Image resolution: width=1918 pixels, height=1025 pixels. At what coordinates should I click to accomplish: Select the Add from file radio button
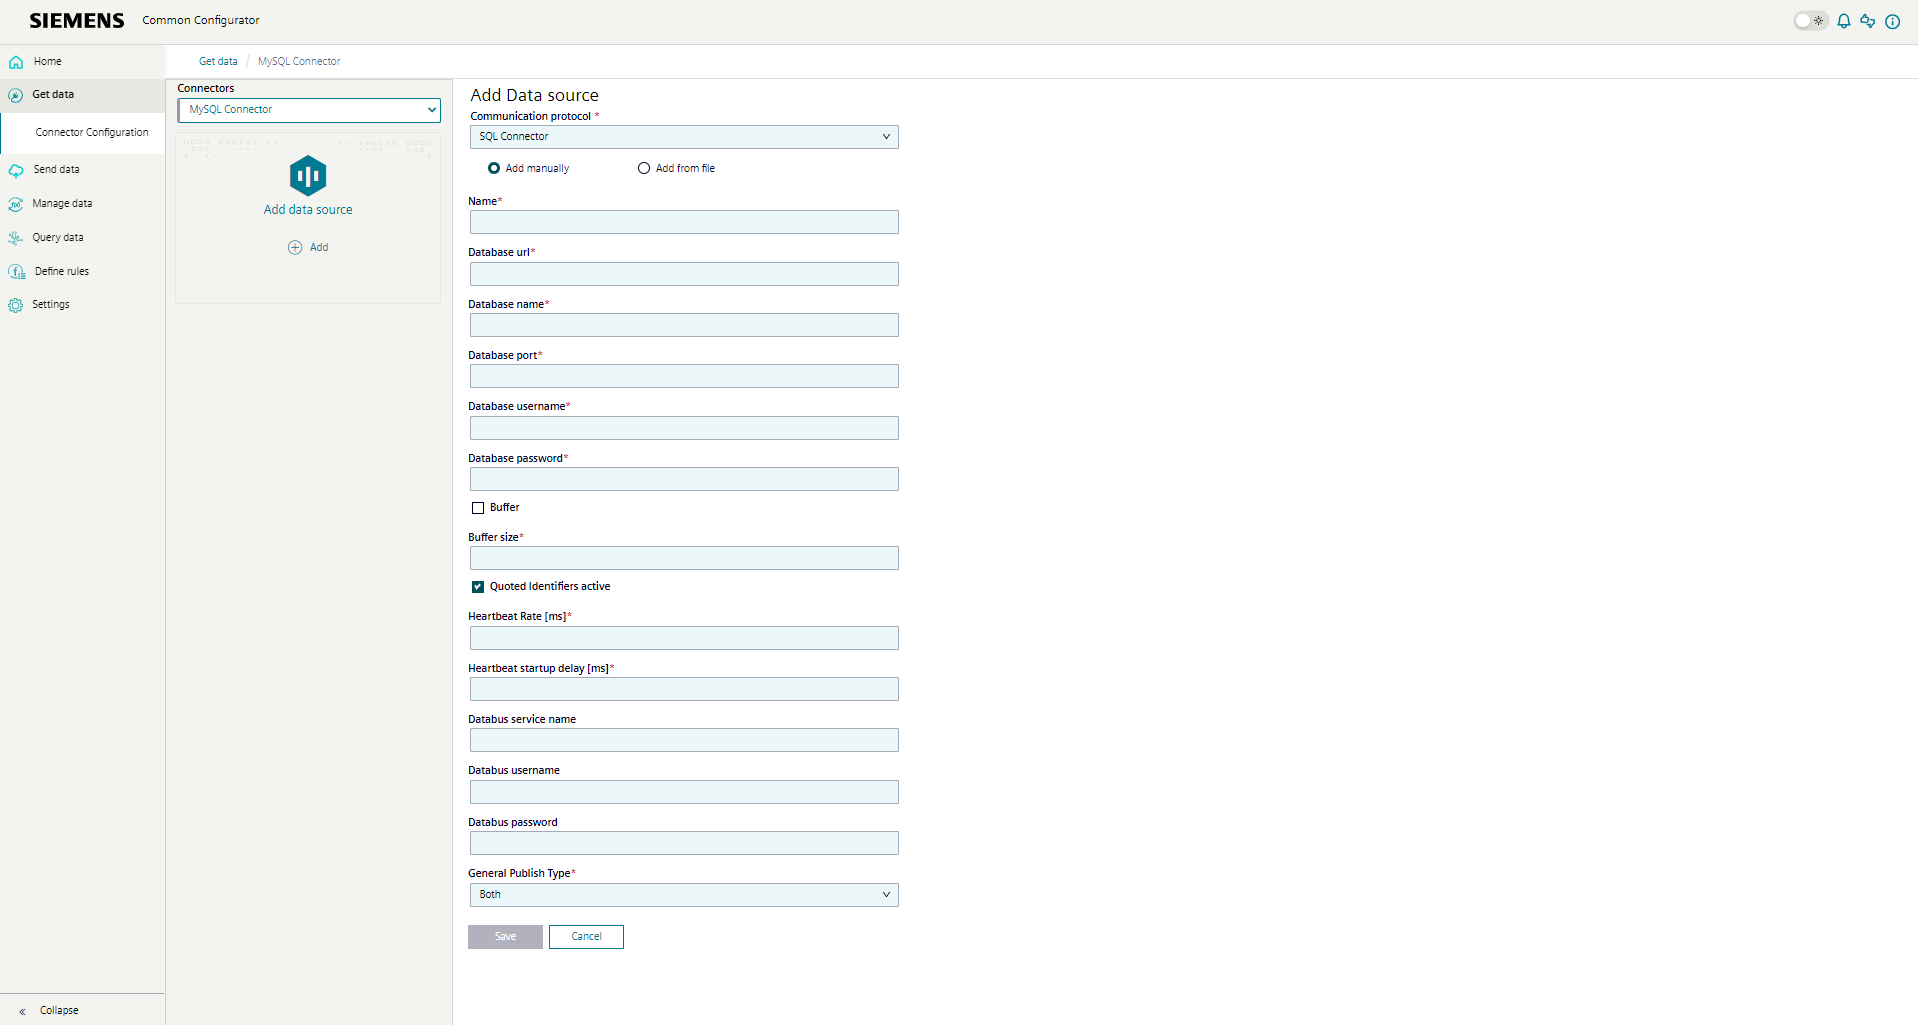[643, 168]
